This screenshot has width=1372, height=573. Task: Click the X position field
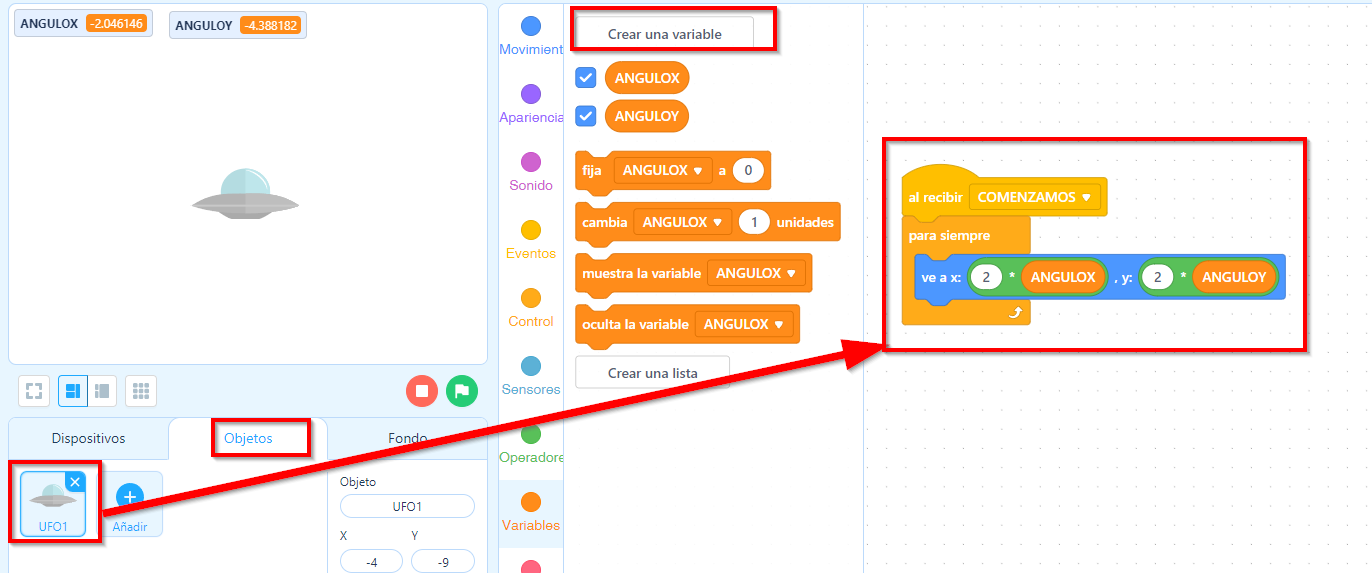click(x=371, y=562)
